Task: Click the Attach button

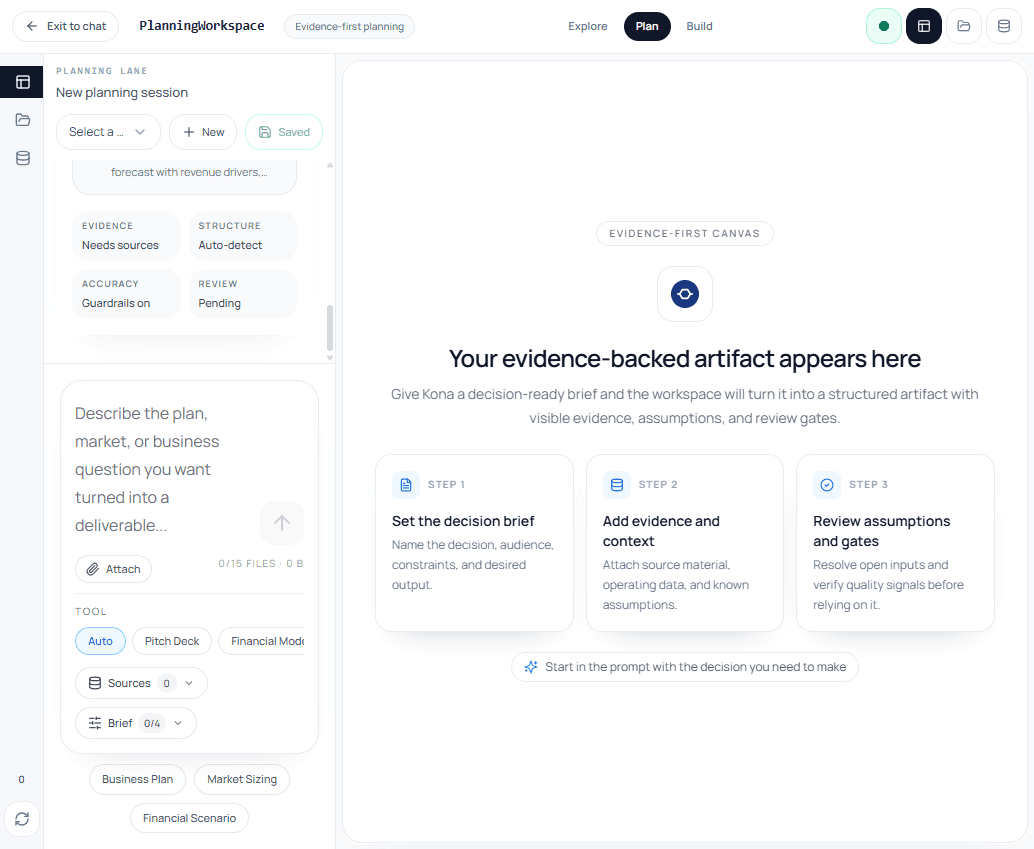Action: click(x=113, y=569)
